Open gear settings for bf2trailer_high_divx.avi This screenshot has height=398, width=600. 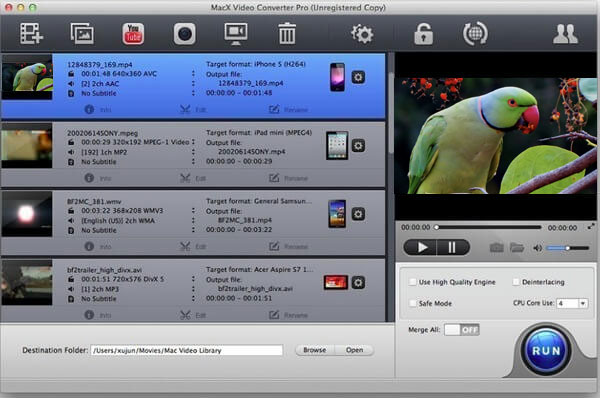click(358, 283)
